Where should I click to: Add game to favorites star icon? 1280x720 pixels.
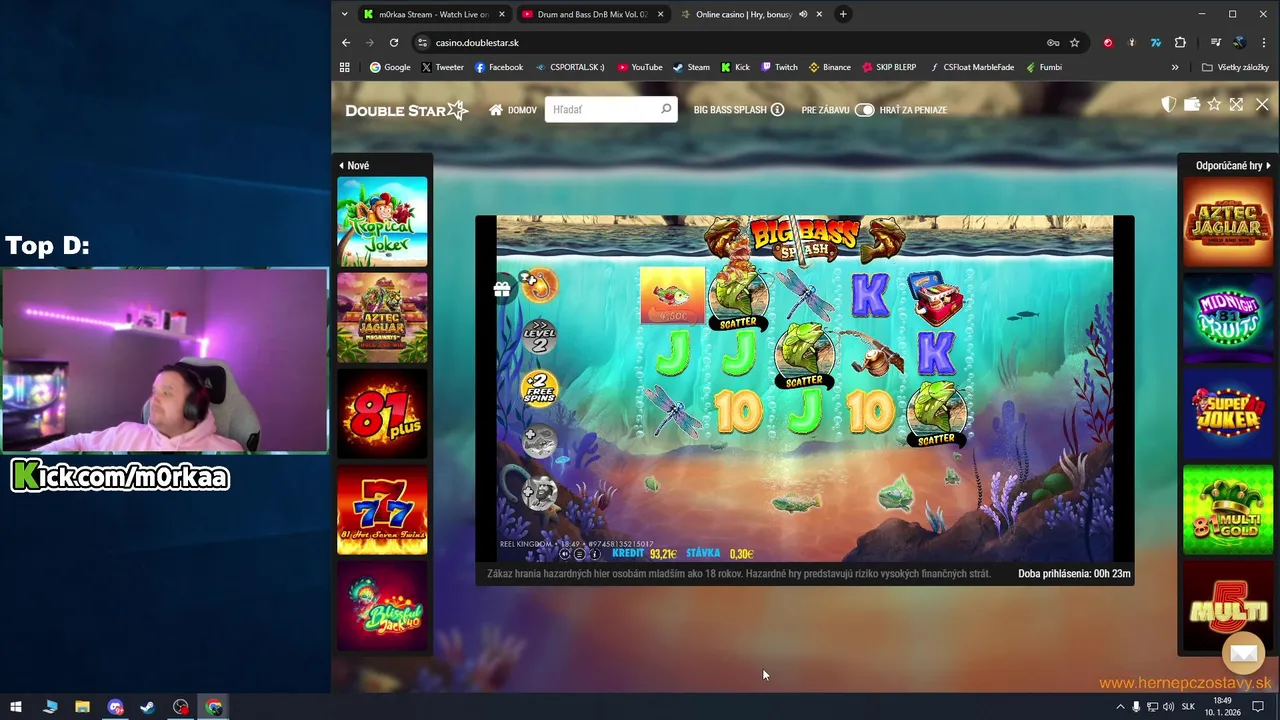[x=1214, y=104]
